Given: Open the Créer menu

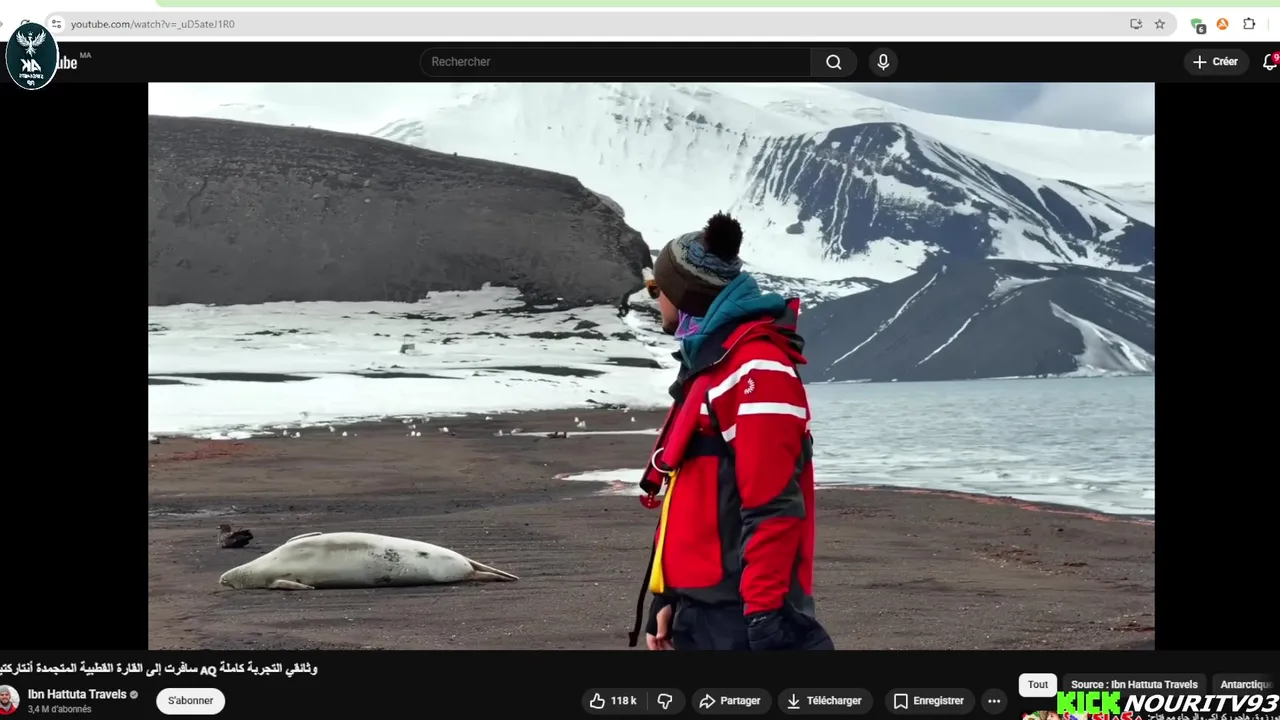Looking at the screenshot, I should (1216, 62).
